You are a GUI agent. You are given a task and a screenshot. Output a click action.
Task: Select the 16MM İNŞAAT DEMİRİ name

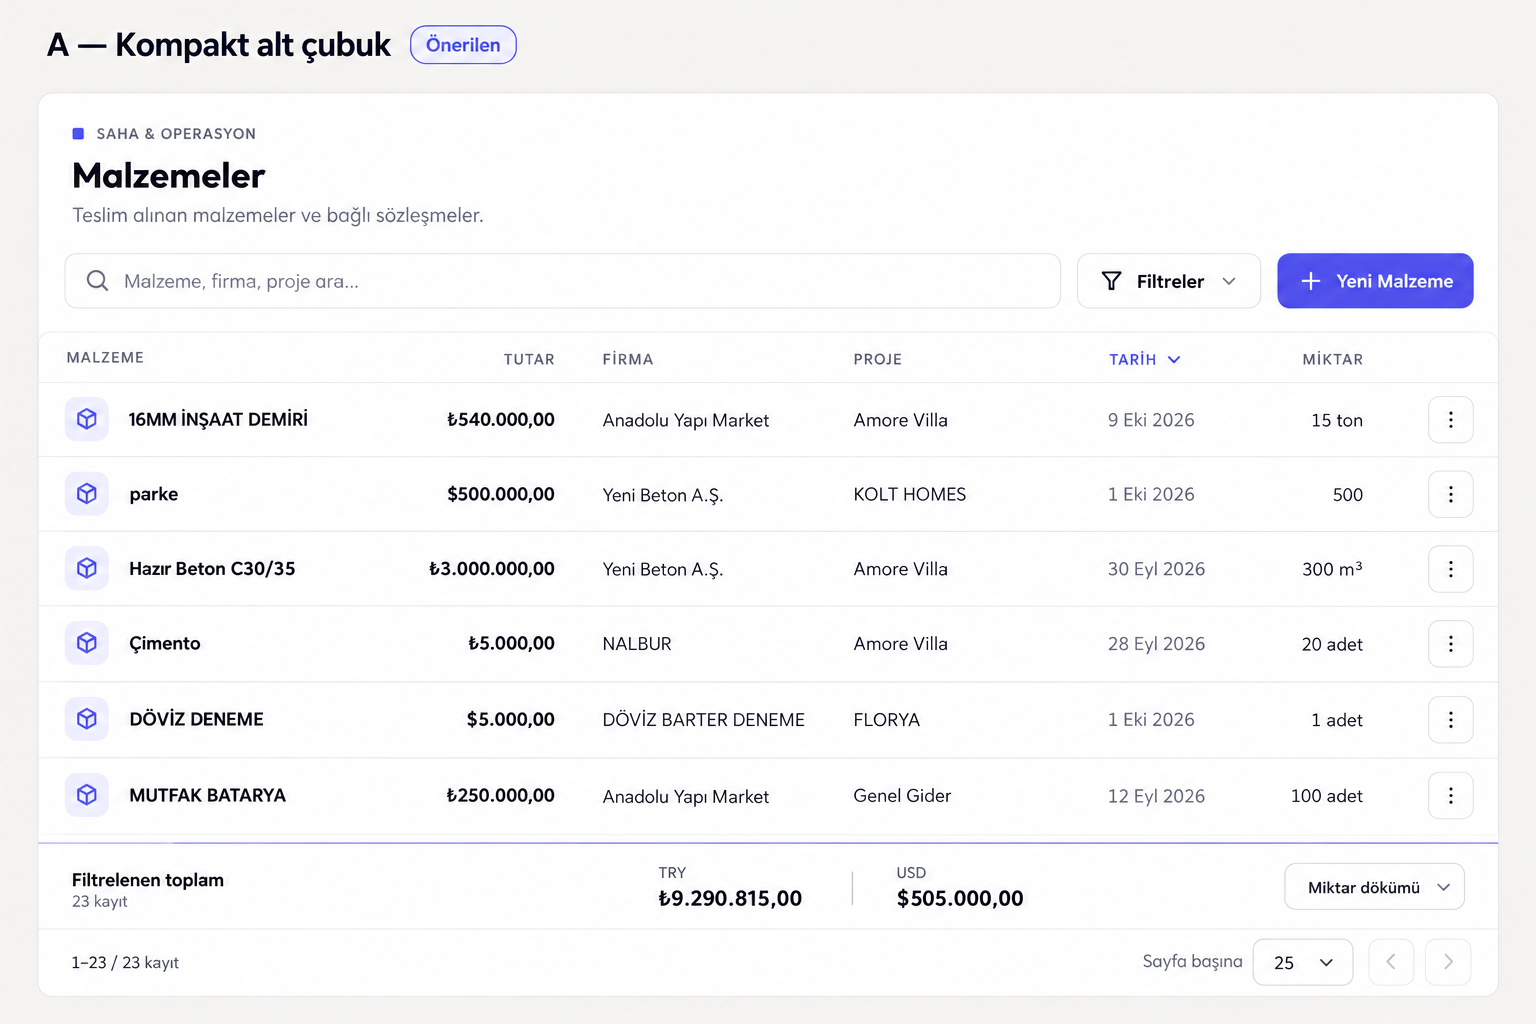pos(218,419)
